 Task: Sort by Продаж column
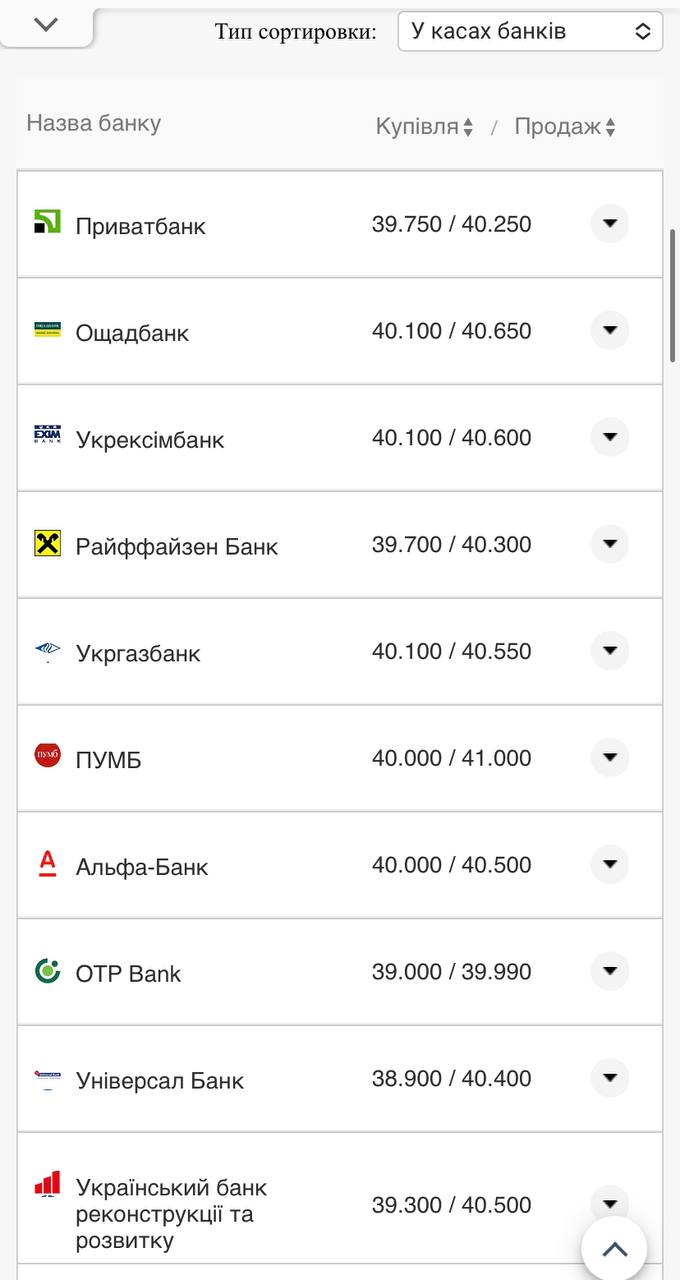pyautogui.click(x=565, y=127)
